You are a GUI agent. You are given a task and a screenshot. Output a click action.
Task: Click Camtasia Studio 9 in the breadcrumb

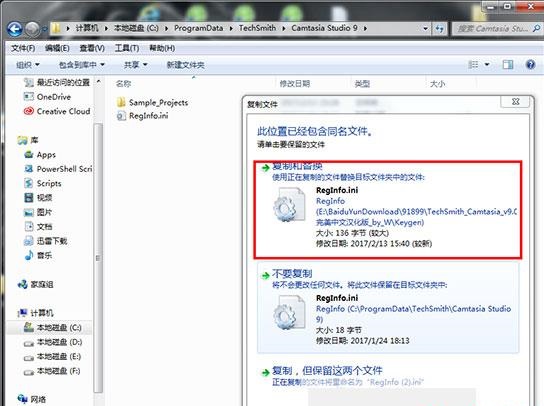(324, 28)
